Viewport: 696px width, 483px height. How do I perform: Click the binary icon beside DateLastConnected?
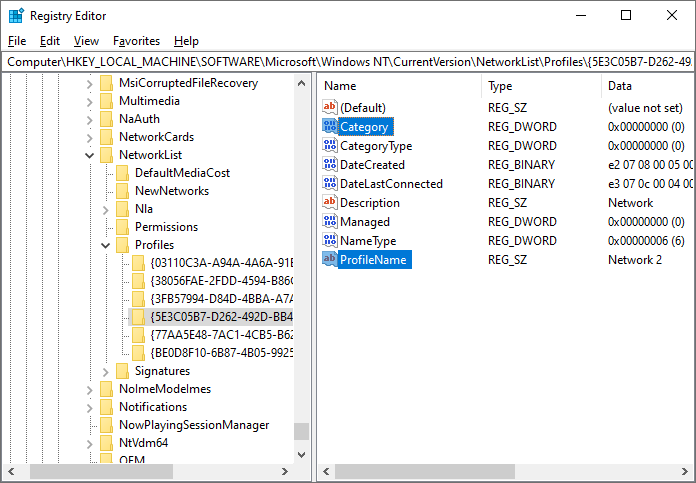tap(330, 184)
